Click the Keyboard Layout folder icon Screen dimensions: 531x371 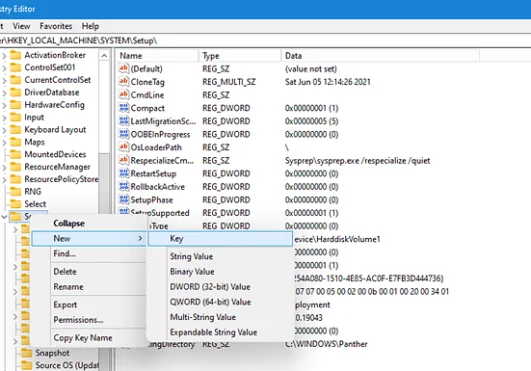[x=16, y=130]
